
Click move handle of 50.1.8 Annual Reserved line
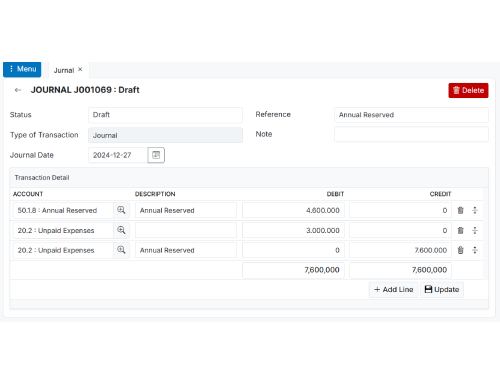(475, 210)
